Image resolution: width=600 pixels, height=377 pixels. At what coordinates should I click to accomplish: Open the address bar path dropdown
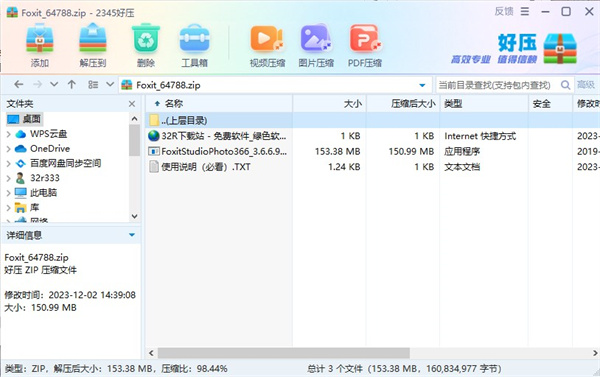422,85
